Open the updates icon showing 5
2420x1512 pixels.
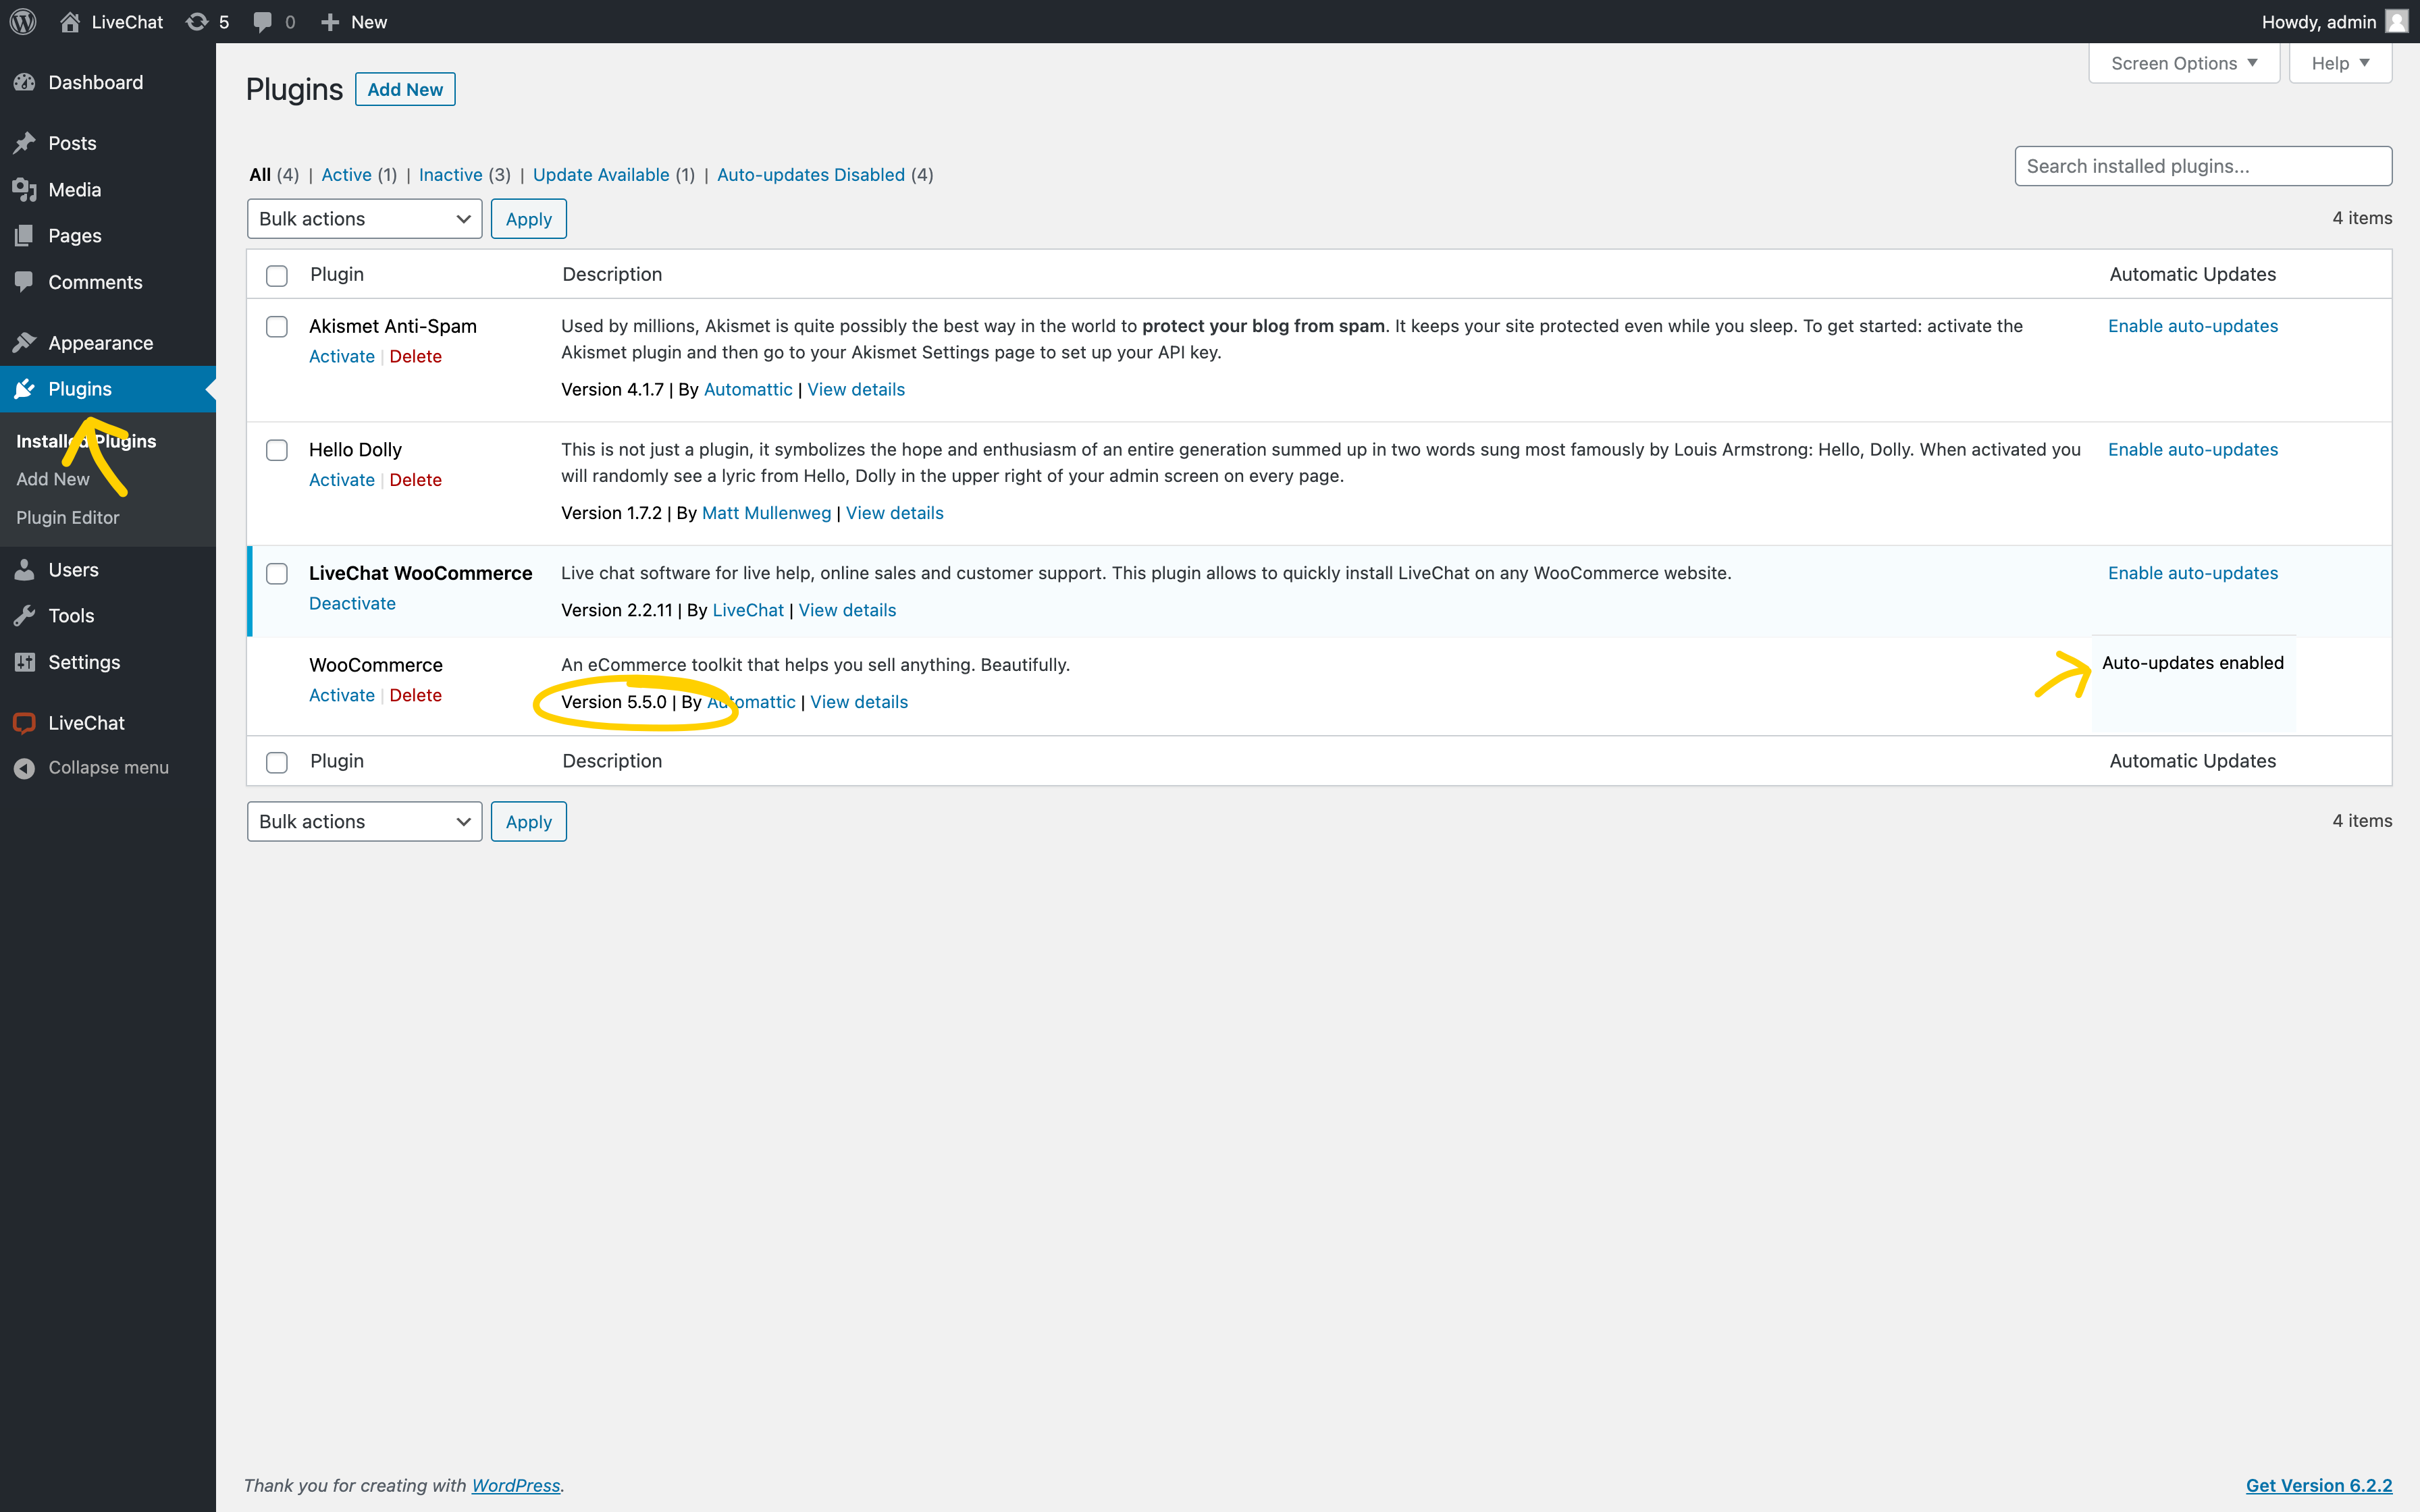(197, 21)
